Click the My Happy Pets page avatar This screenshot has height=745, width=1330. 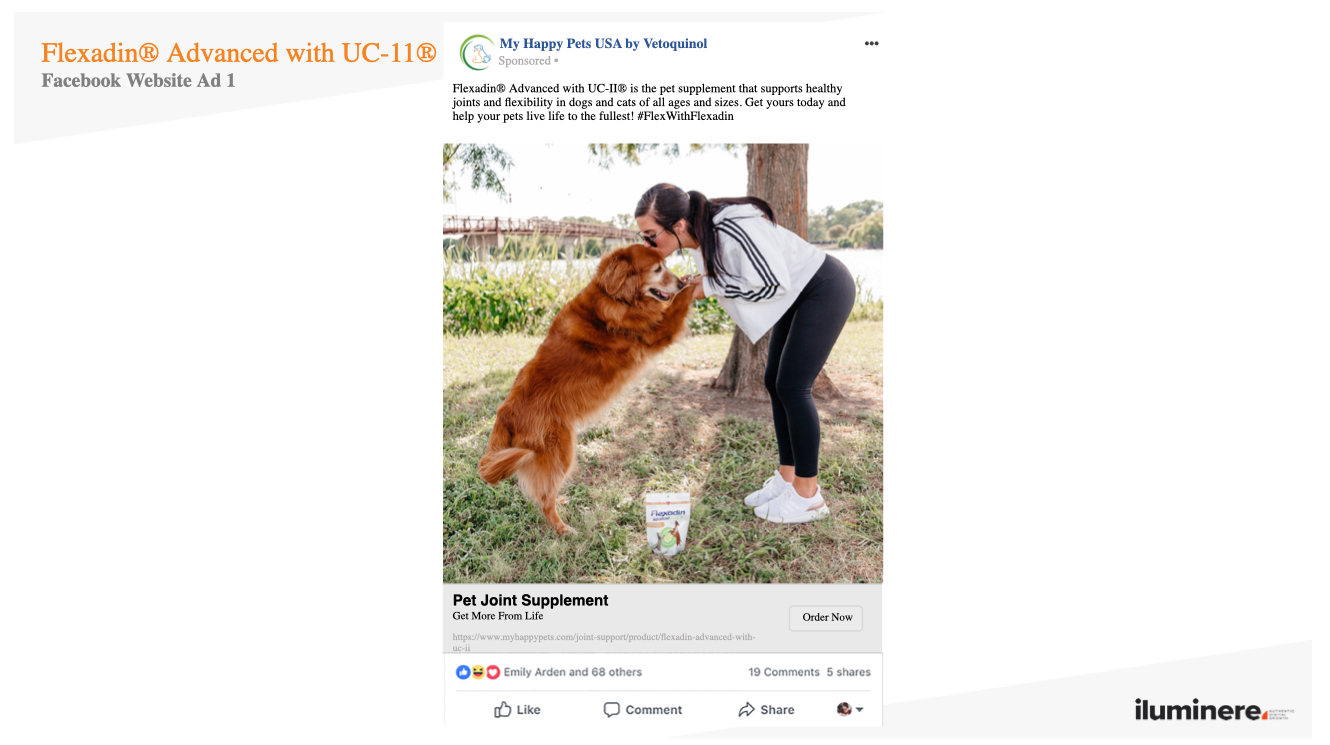pos(477,52)
